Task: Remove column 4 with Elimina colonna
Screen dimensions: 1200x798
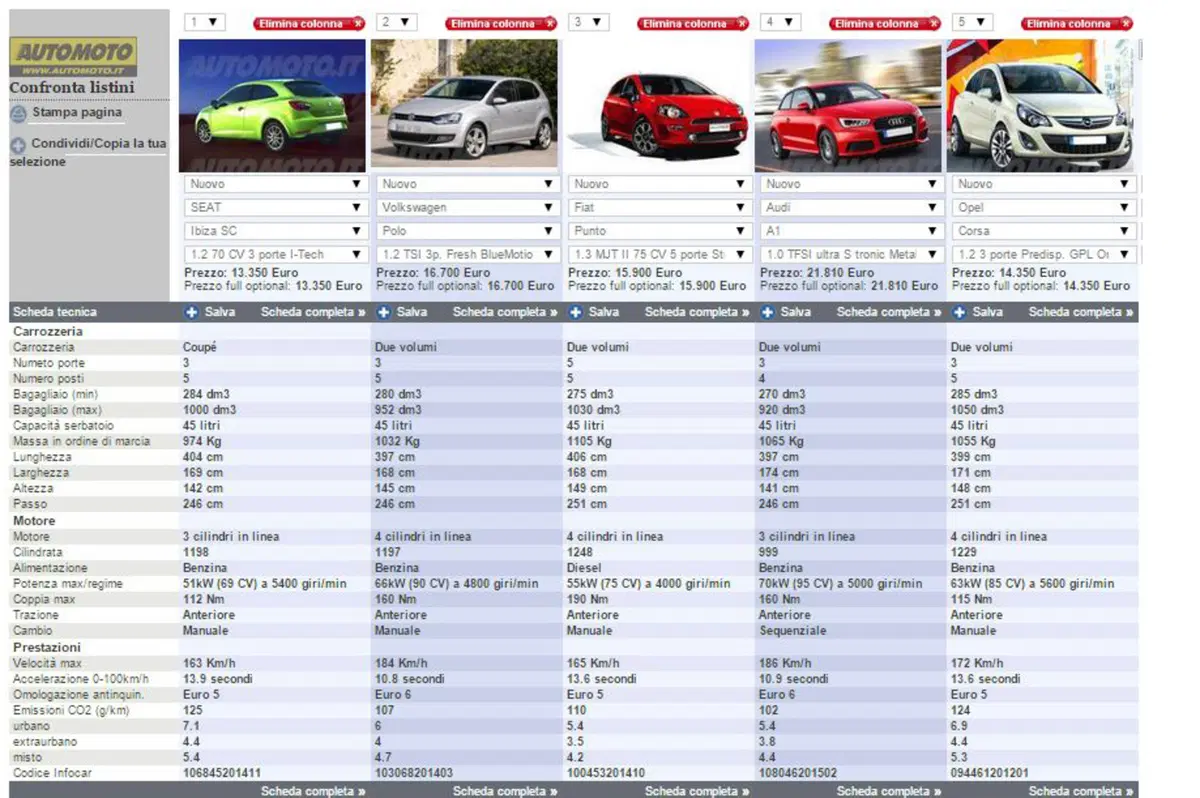Action: tap(885, 23)
